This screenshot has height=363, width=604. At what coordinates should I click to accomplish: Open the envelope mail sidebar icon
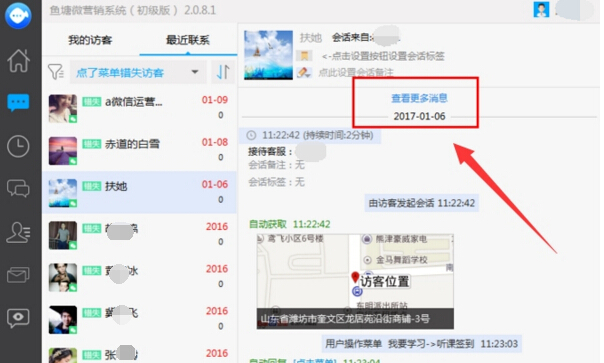pos(18,275)
